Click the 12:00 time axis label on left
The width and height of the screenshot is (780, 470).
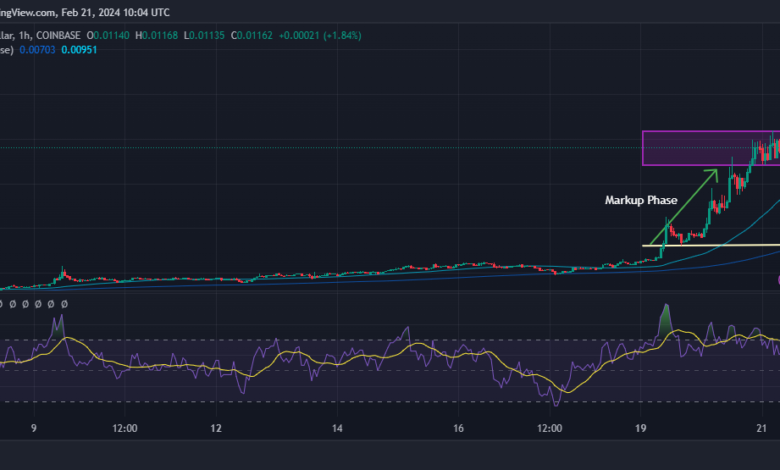coord(125,428)
